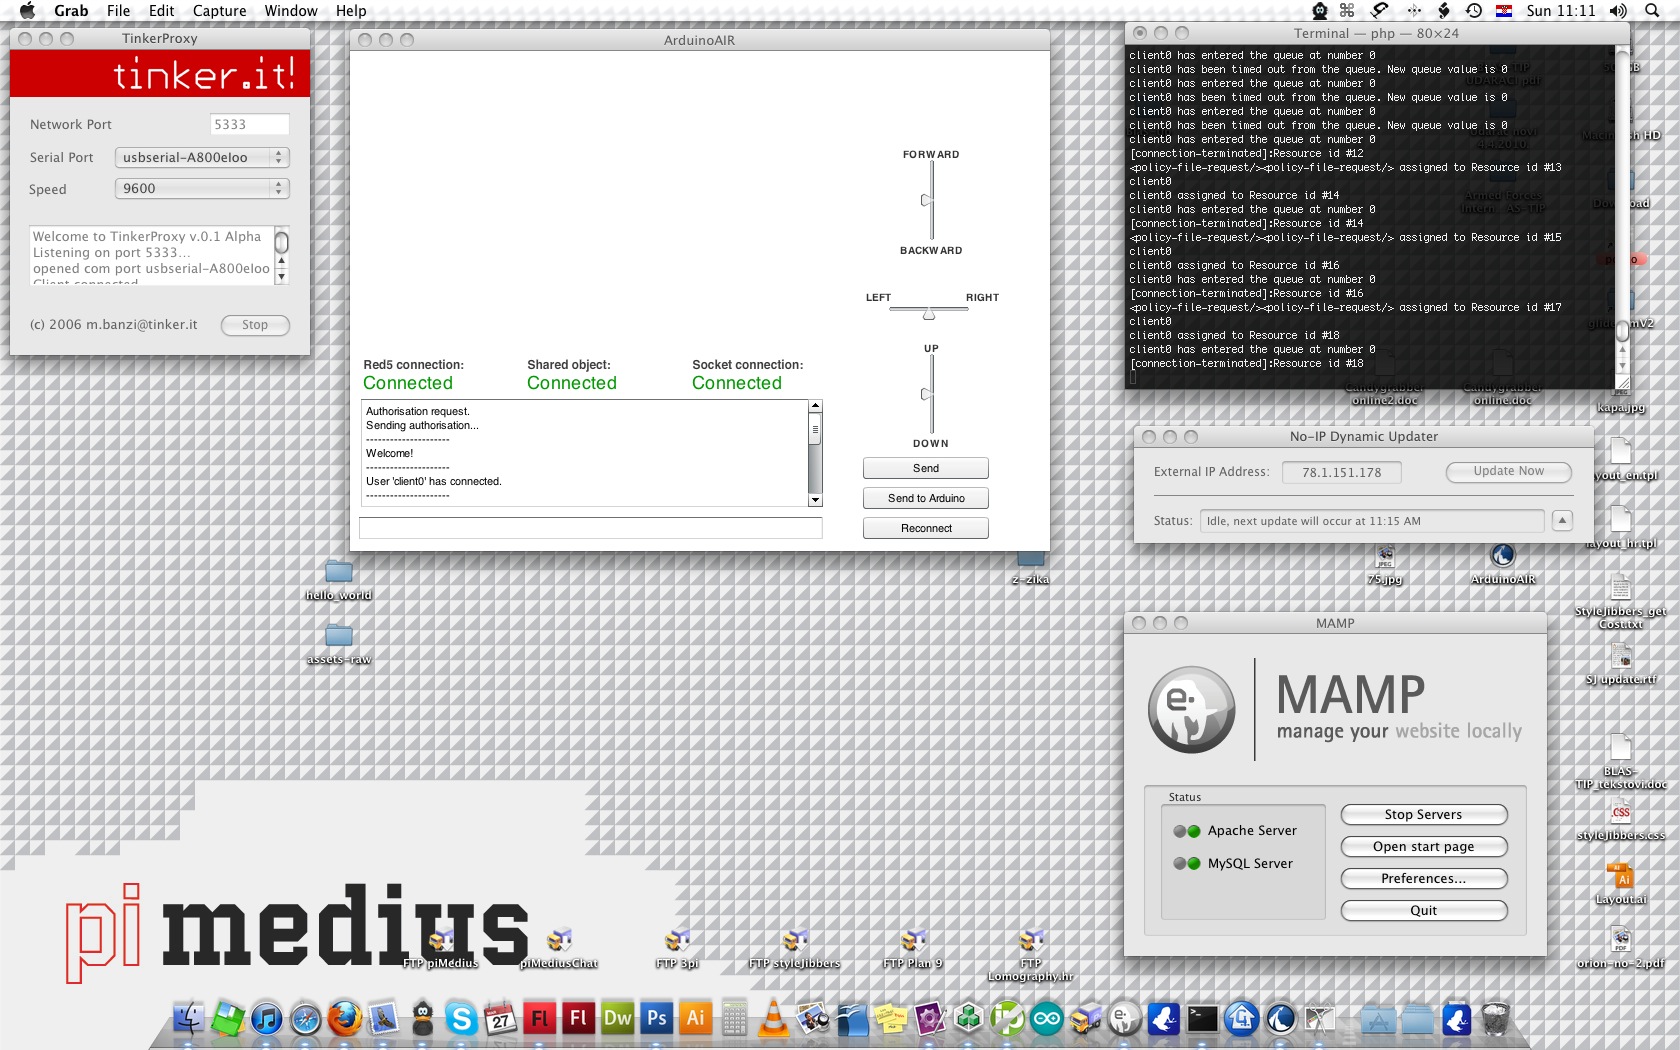The width and height of the screenshot is (1680, 1050).
Task: Open the Capture menu
Action: pyautogui.click(x=219, y=11)
